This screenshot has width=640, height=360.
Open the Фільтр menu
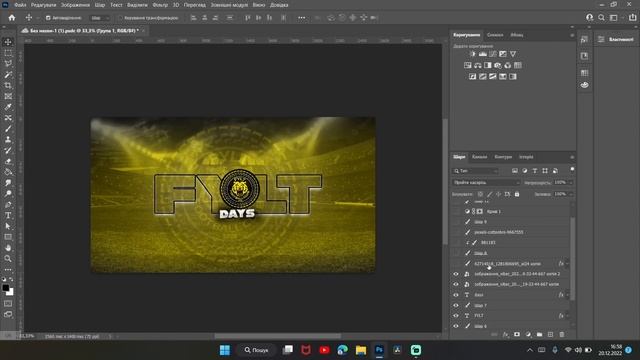[160, 5]
